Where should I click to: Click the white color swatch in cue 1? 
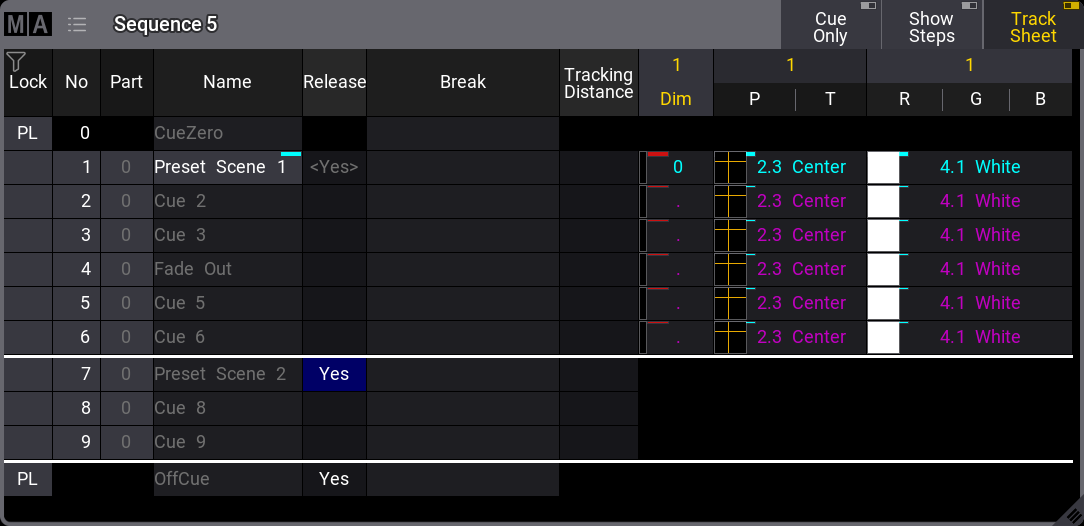click(883, 168)
